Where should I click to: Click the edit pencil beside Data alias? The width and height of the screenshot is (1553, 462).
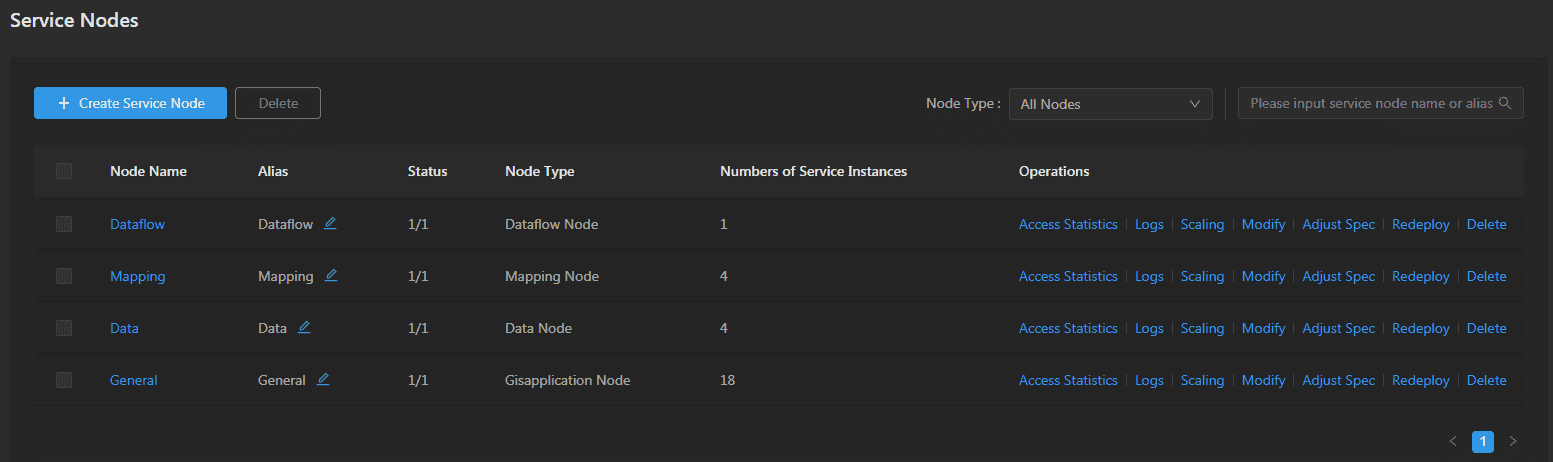(x=304, y=328)
